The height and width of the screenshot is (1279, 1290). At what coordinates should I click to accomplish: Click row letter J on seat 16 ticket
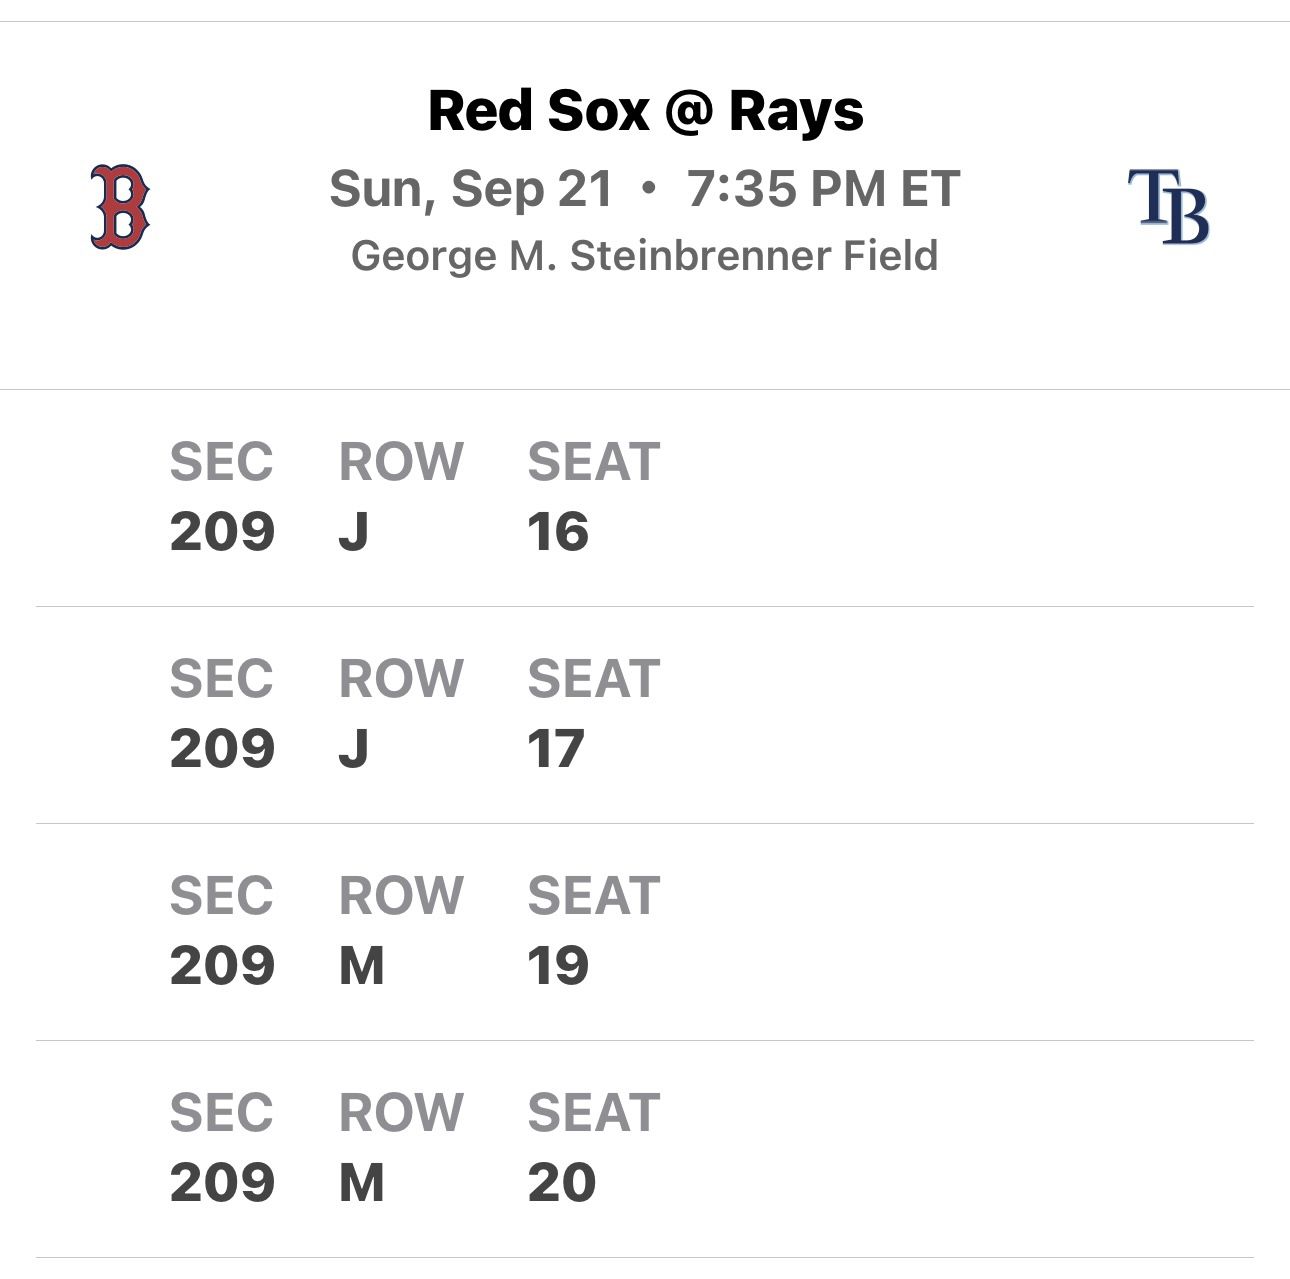coord(354,532)
